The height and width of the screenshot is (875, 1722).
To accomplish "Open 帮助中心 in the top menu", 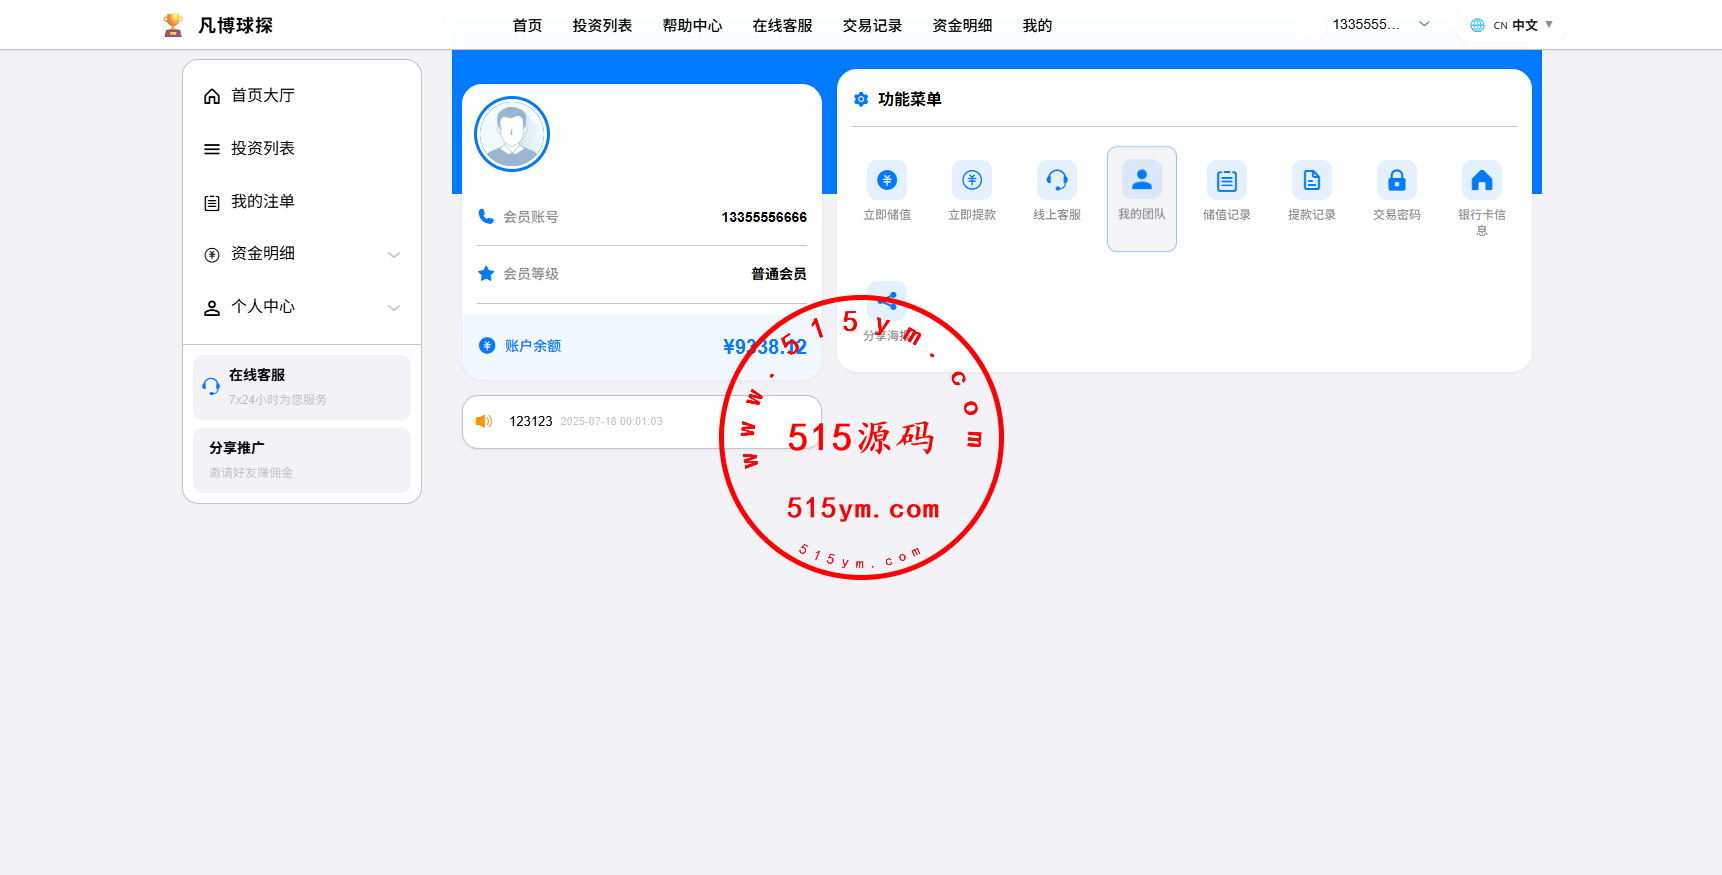I will pyautogui.click(x=692, y=26).
